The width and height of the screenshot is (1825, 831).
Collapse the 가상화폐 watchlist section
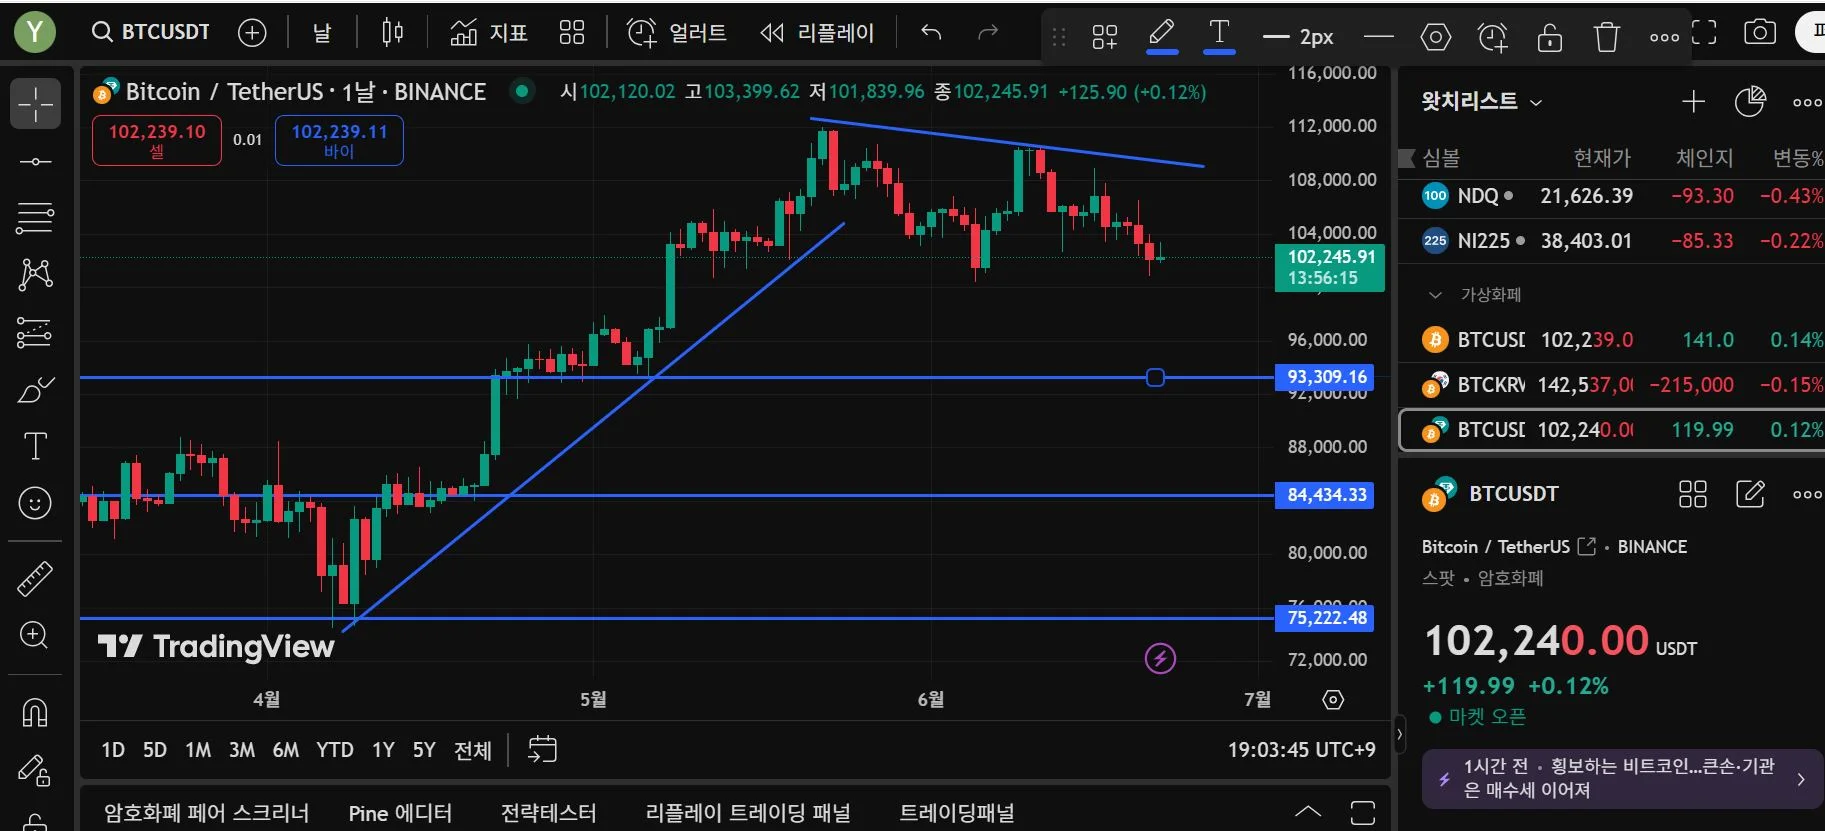click(x=1435, y=295)
